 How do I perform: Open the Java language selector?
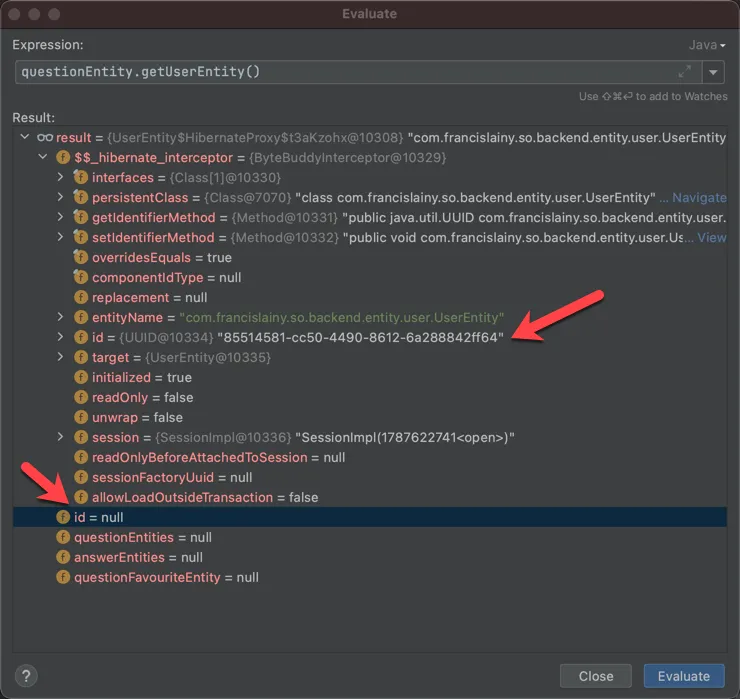pos(707,45)
